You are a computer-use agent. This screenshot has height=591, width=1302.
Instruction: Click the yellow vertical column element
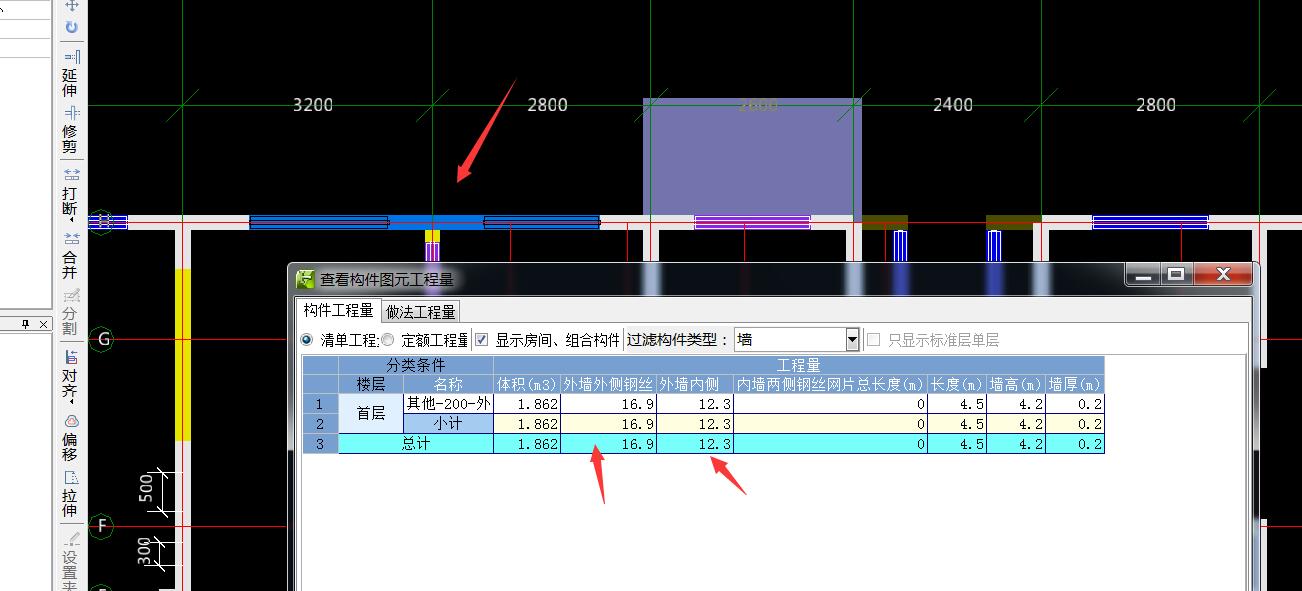(x=183, y=354)
